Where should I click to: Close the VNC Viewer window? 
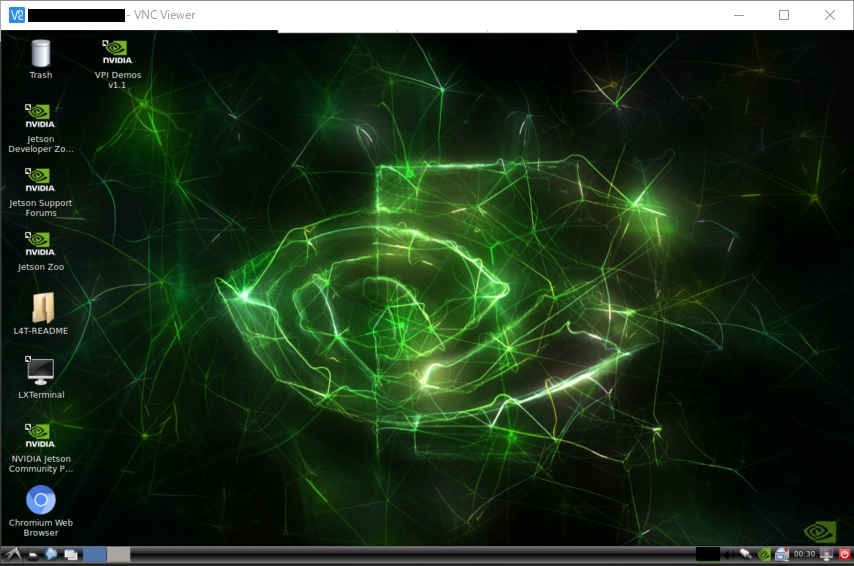click(x=829, y=15)
